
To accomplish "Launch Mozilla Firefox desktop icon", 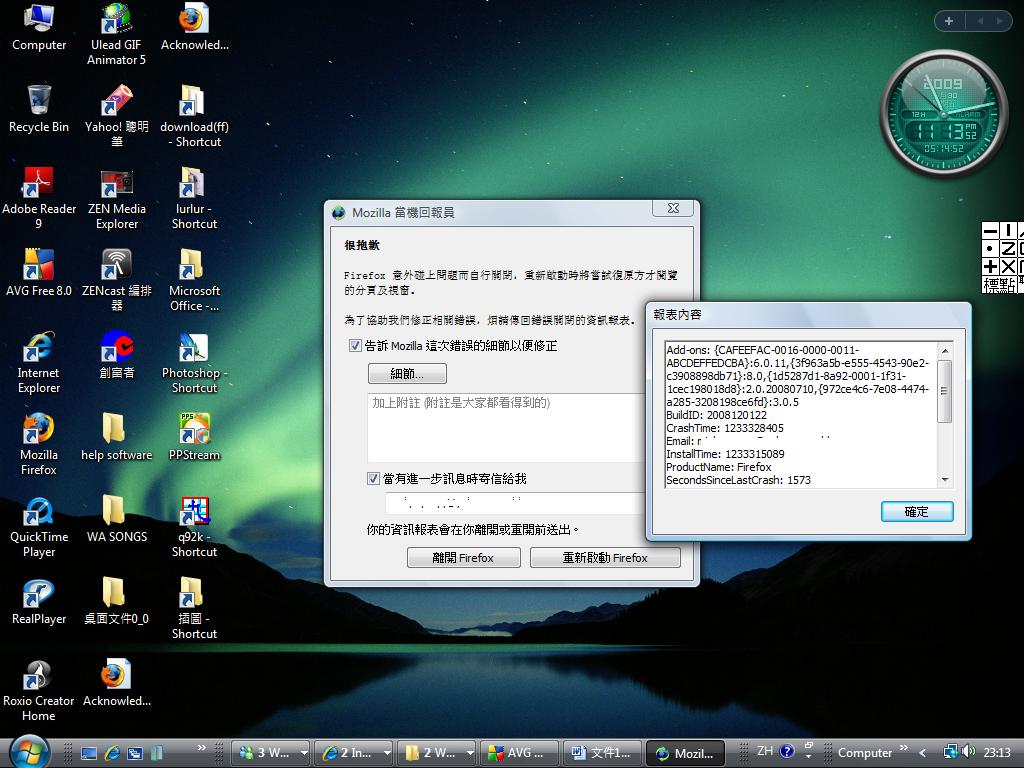I will pyautogui.click(x=39, y=444).
